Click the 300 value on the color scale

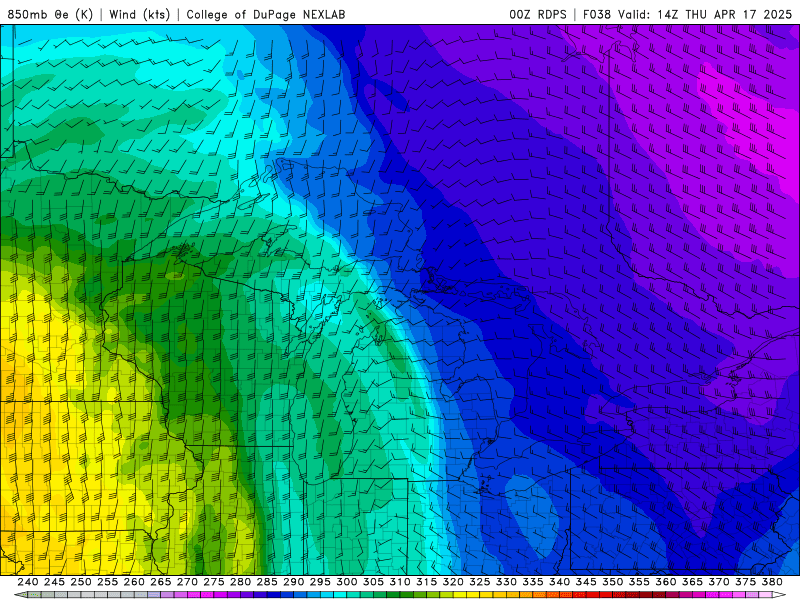point(346,582)
